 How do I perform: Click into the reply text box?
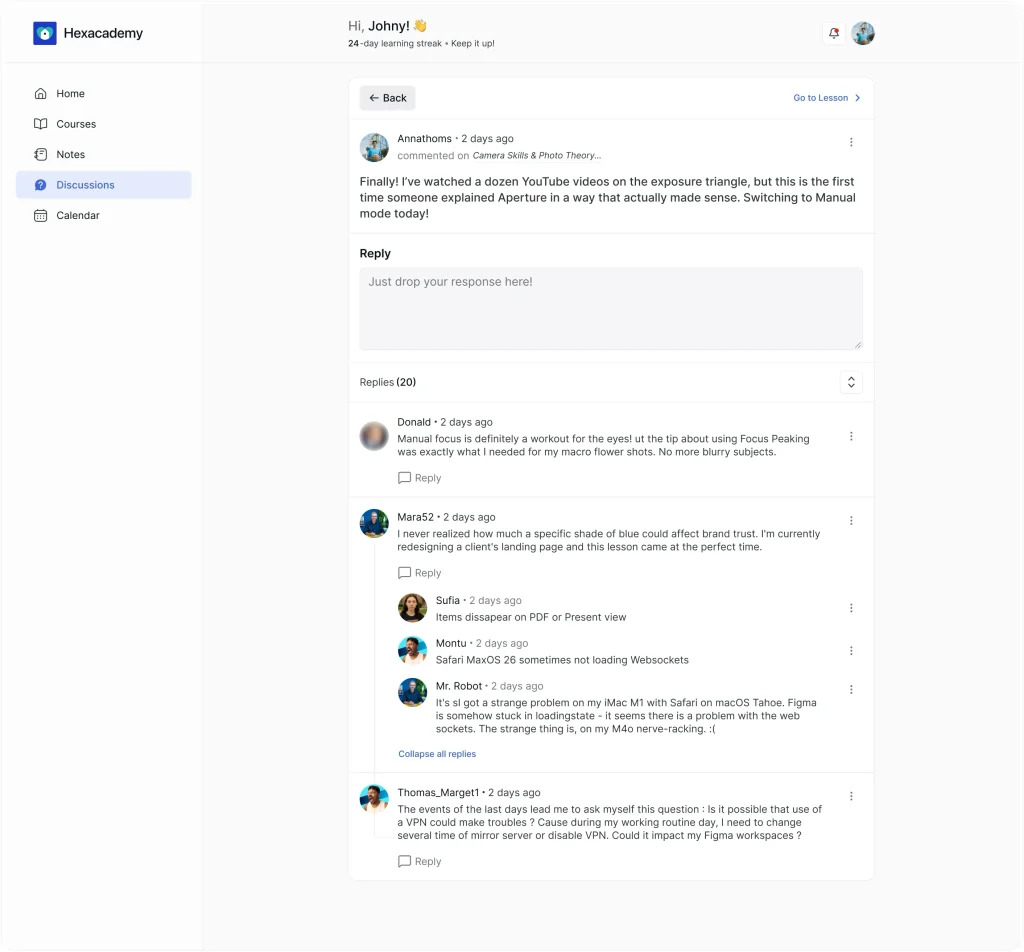click(611, 308)
